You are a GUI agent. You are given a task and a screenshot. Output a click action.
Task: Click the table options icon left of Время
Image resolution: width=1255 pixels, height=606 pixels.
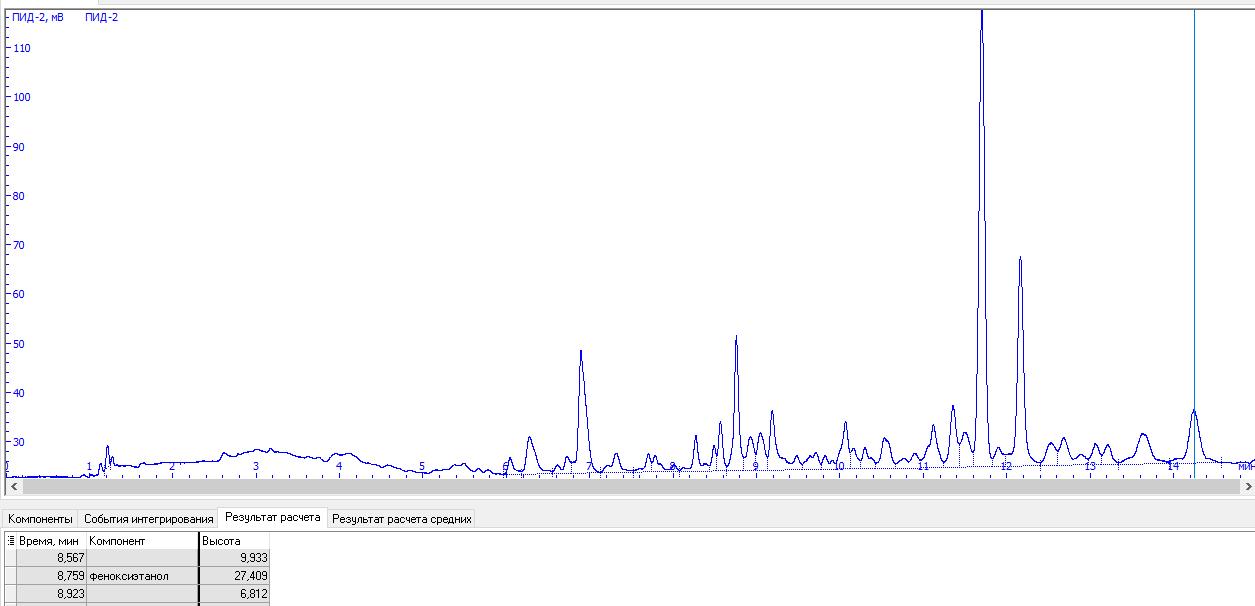click(11, 541)
